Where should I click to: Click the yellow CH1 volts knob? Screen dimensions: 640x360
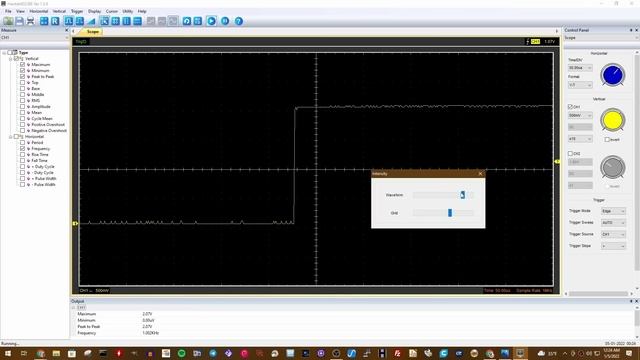tap(612, 120)
